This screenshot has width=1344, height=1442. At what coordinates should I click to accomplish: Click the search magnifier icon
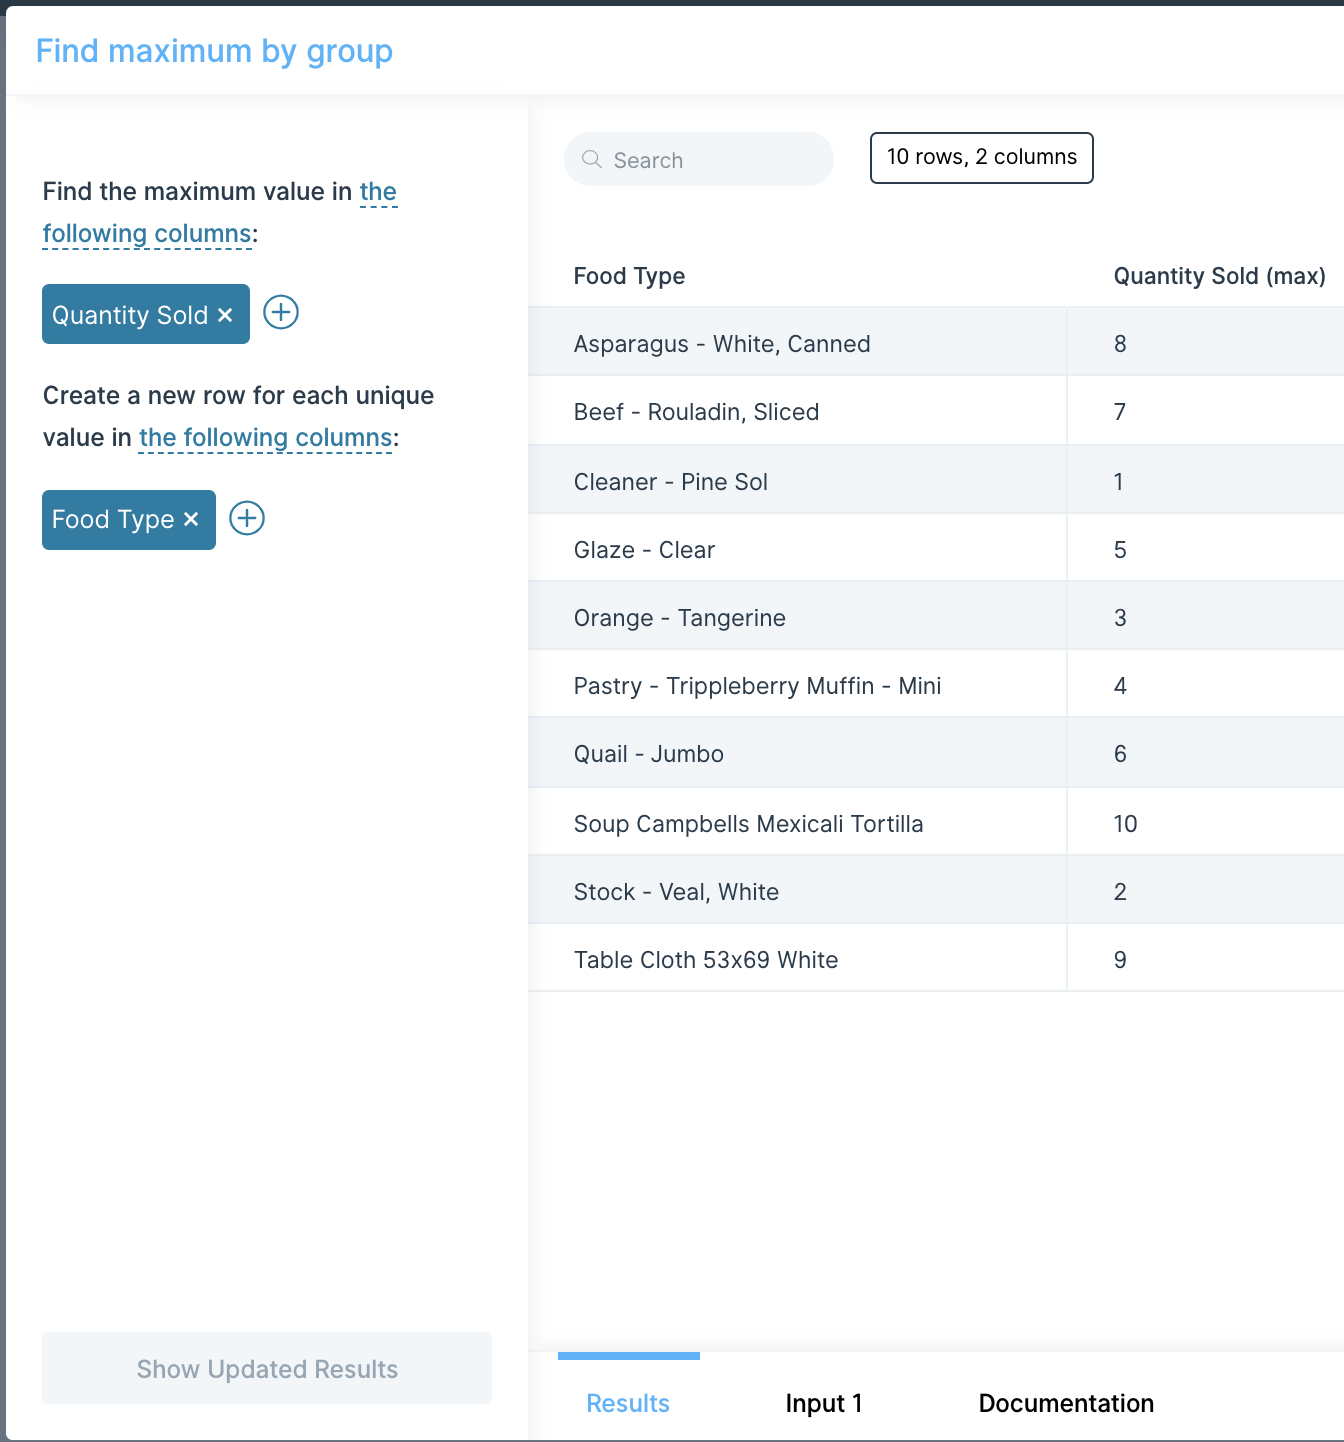591,159
